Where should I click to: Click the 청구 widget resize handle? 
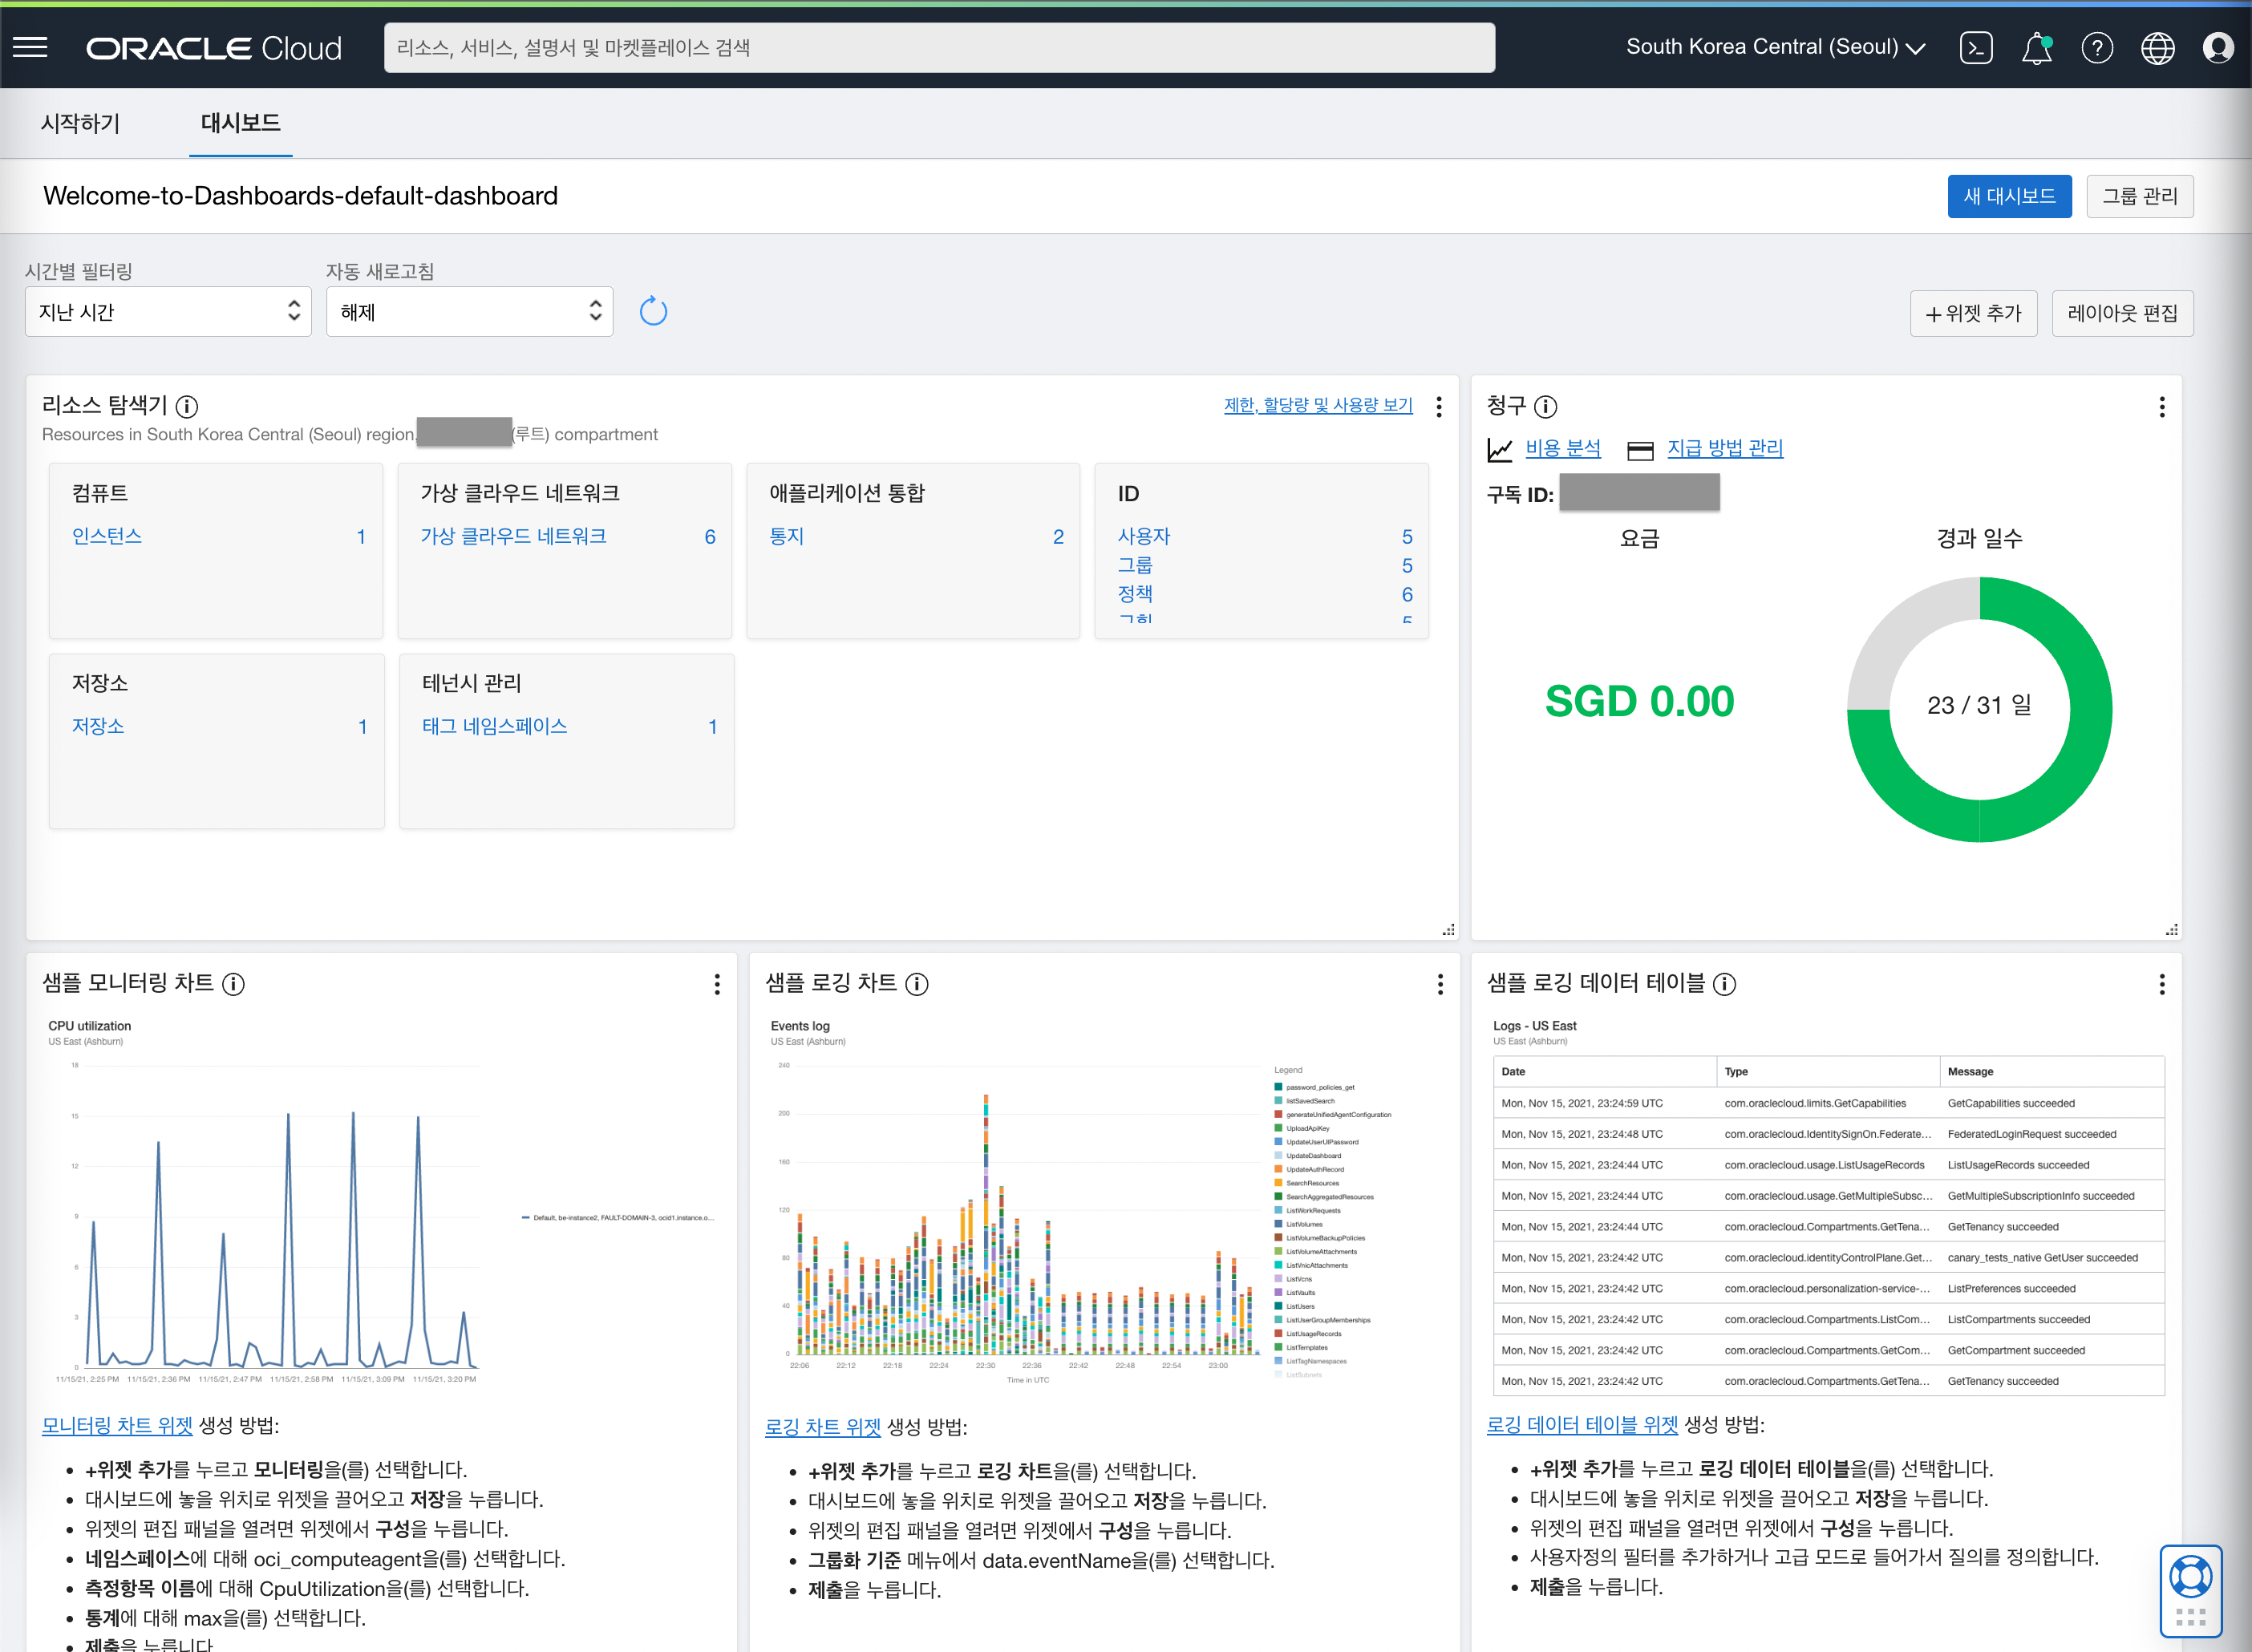pos(2171,930)
